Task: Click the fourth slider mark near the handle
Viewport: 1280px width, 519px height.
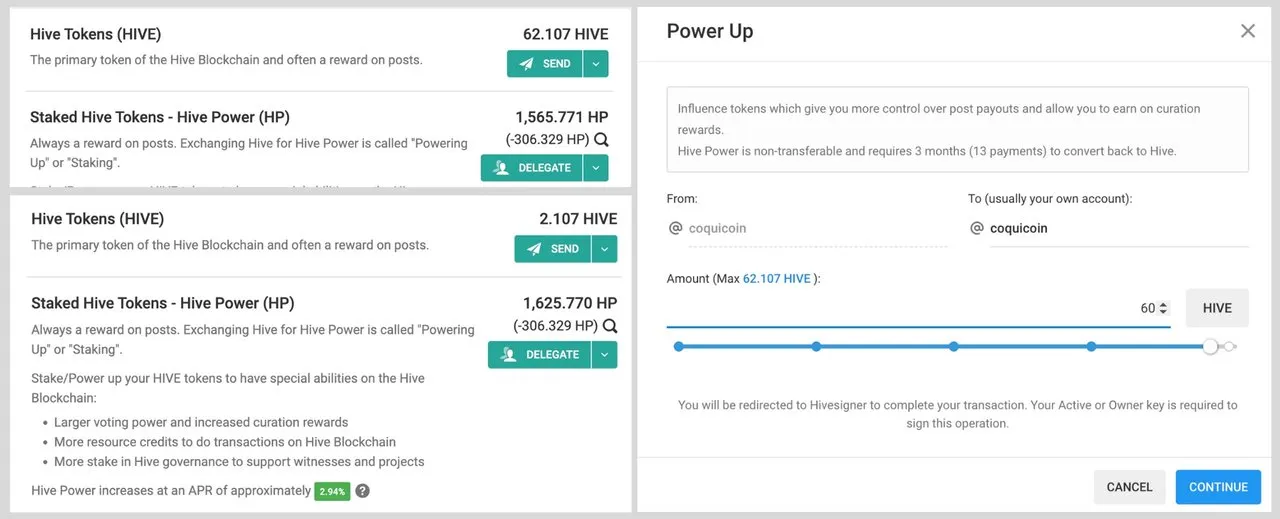Action: pos(1091,347)
